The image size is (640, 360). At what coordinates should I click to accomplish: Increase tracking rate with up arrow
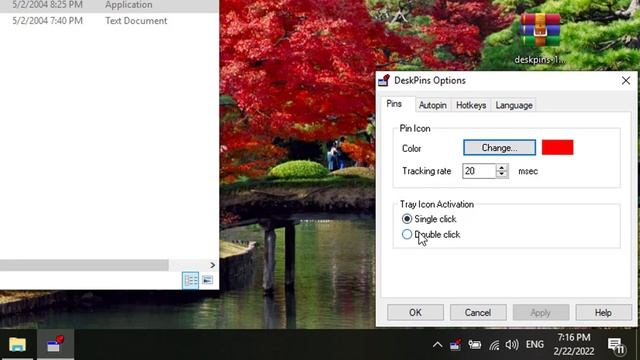click(502, 167)
